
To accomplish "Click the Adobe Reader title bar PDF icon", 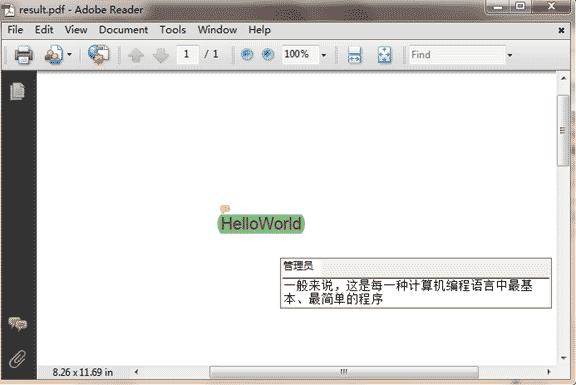I will point(8,10).
